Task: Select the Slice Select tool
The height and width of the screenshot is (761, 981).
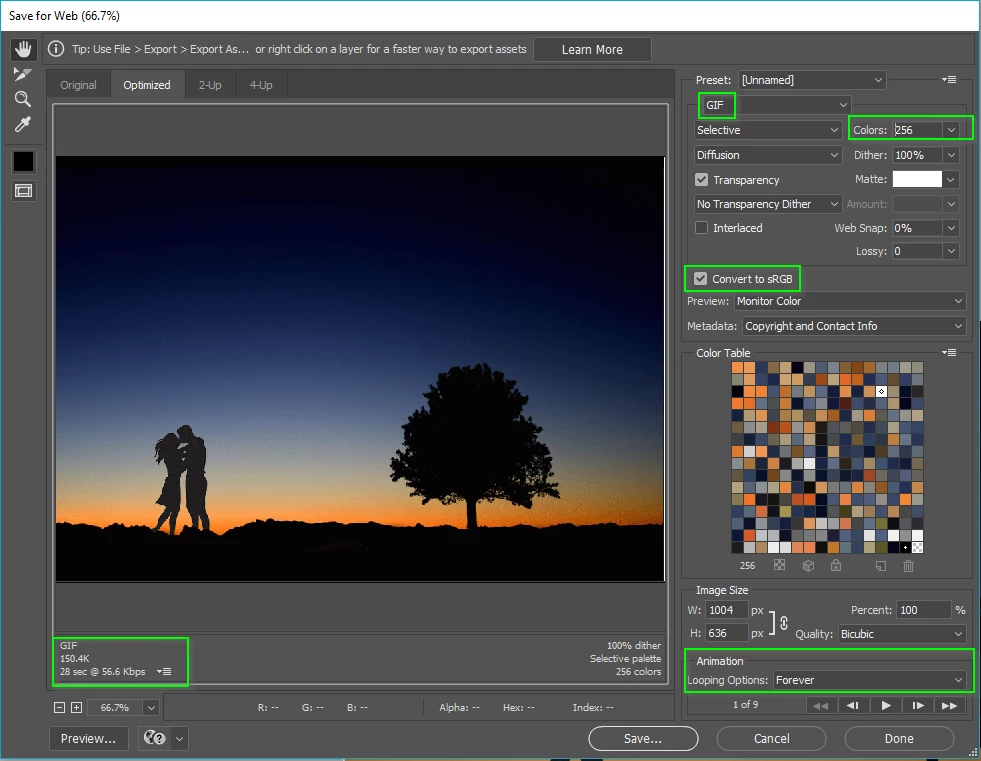Action: click(x=23, y=74)
